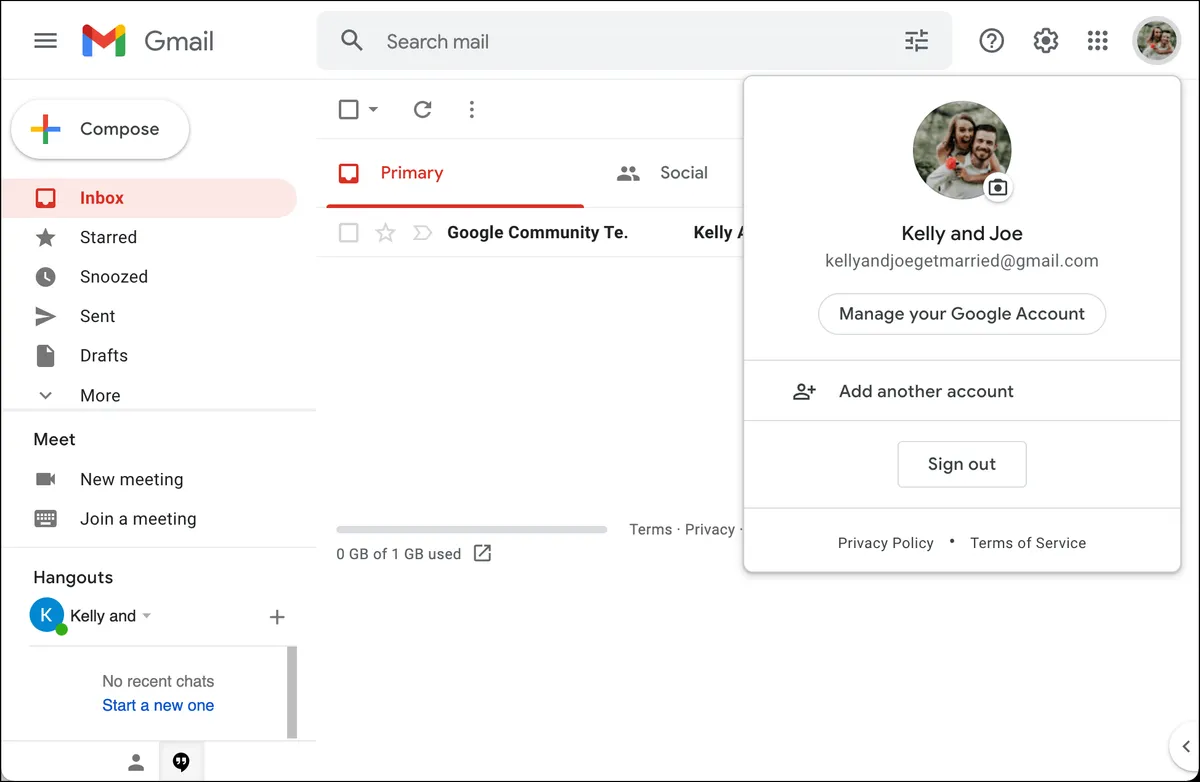Click Join a meeting
Screen dimensions: 1200x782
[x=138, y=518]
